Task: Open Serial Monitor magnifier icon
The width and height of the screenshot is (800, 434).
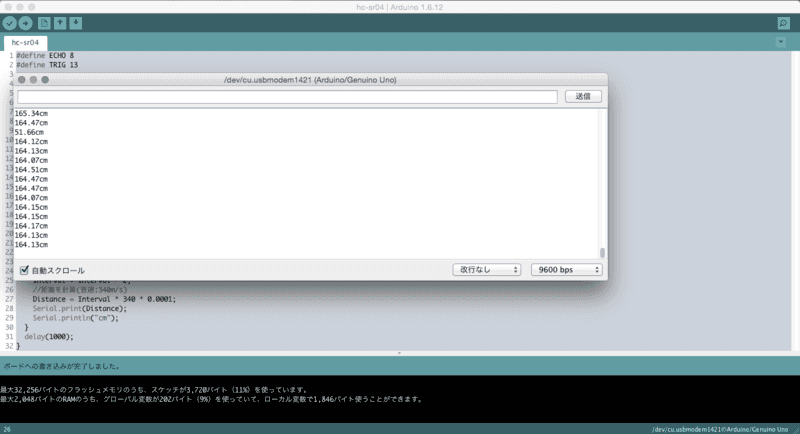Action: click(783, 22)
